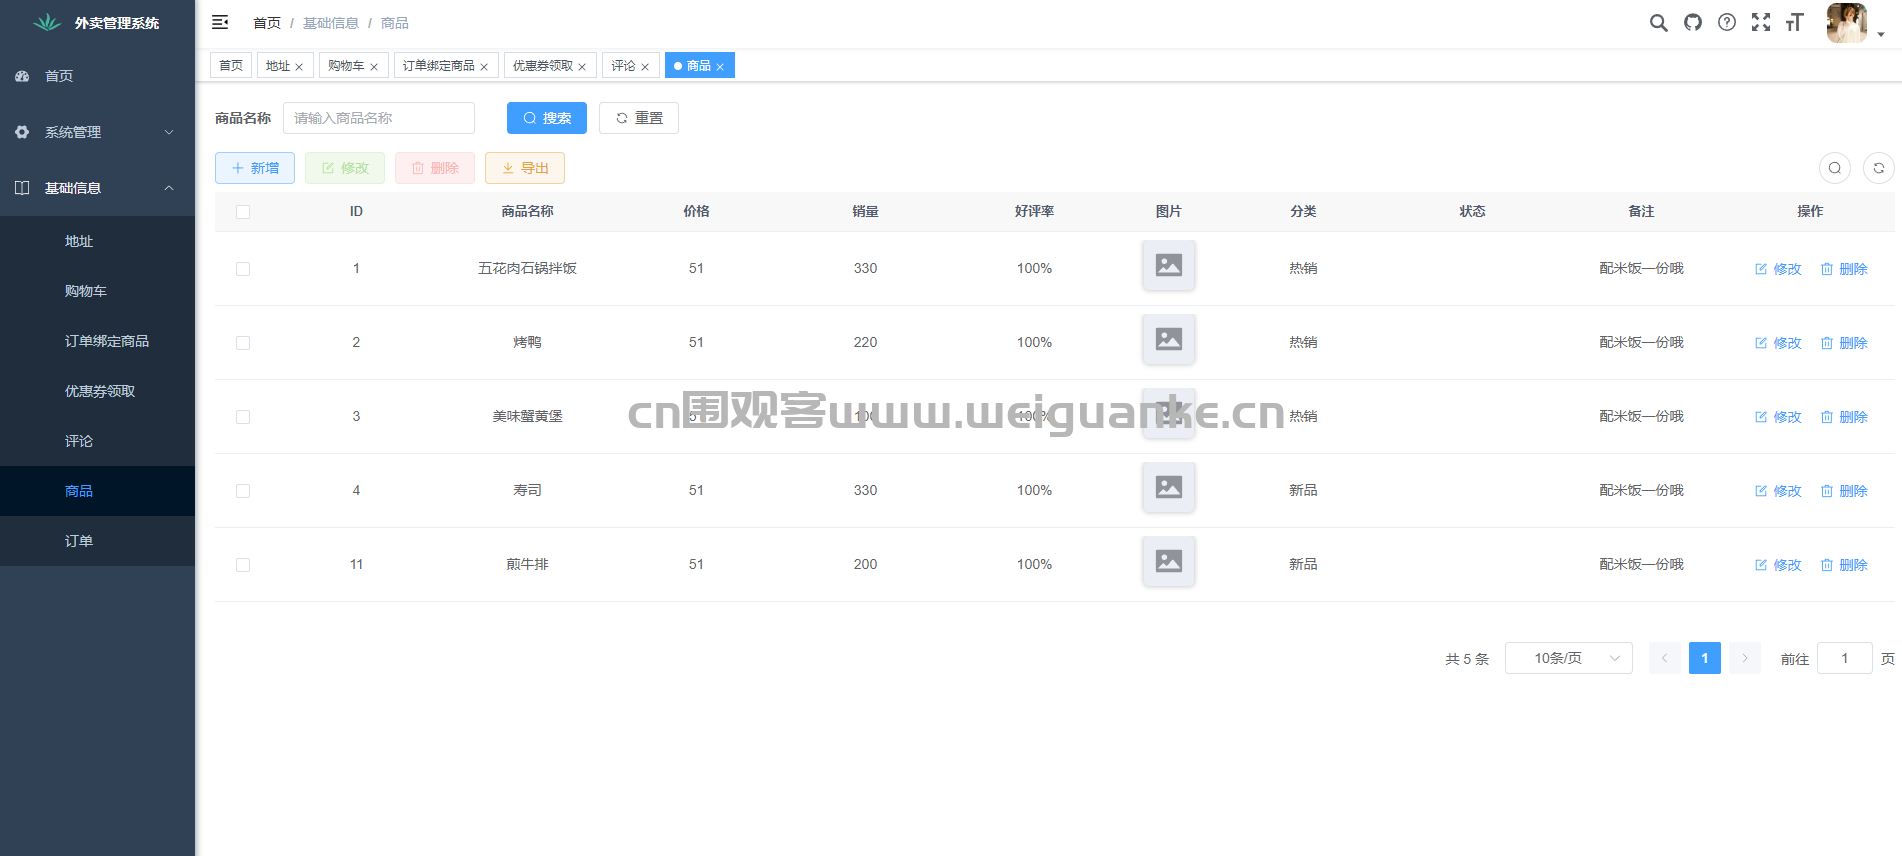This screenshot has height=856, width=1902.
Task: Check the select-all checkbox in table header
Action: 243,212
